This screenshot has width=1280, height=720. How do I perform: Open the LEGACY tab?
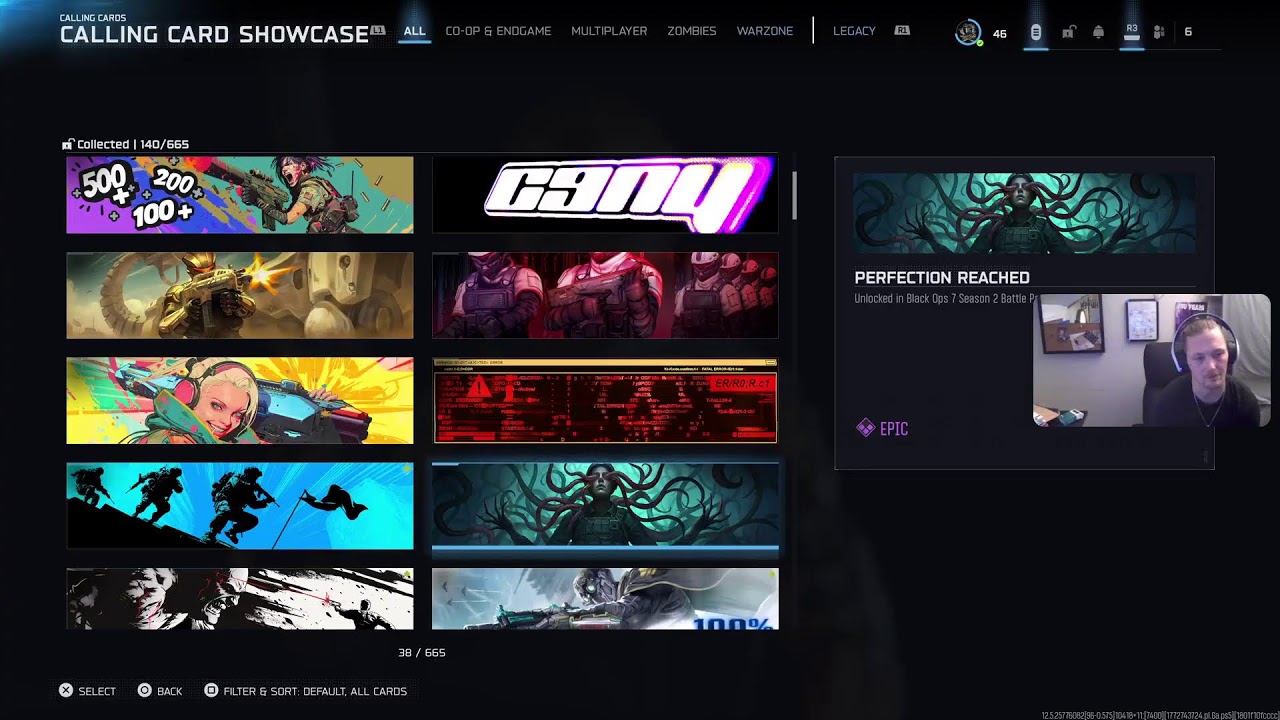pyautogui.click(x=854, y=31)
